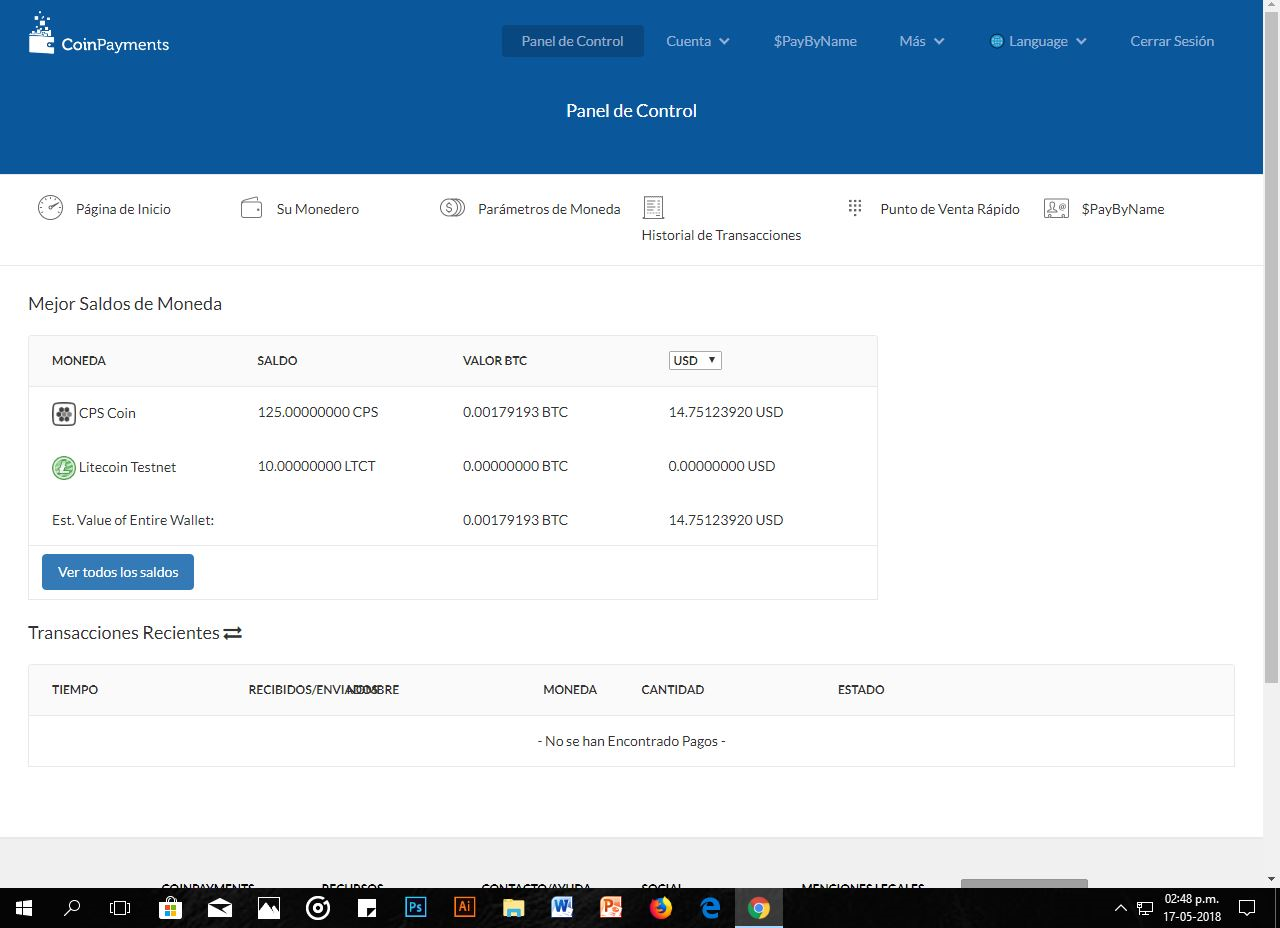Go to Panel de Control tab
Screen dimensions: 1280x928
[x=572, y=41]
